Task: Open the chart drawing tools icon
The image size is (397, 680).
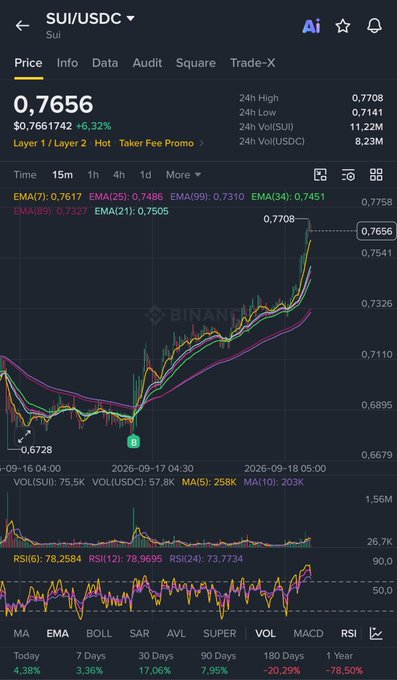Action: coord(320,175)
